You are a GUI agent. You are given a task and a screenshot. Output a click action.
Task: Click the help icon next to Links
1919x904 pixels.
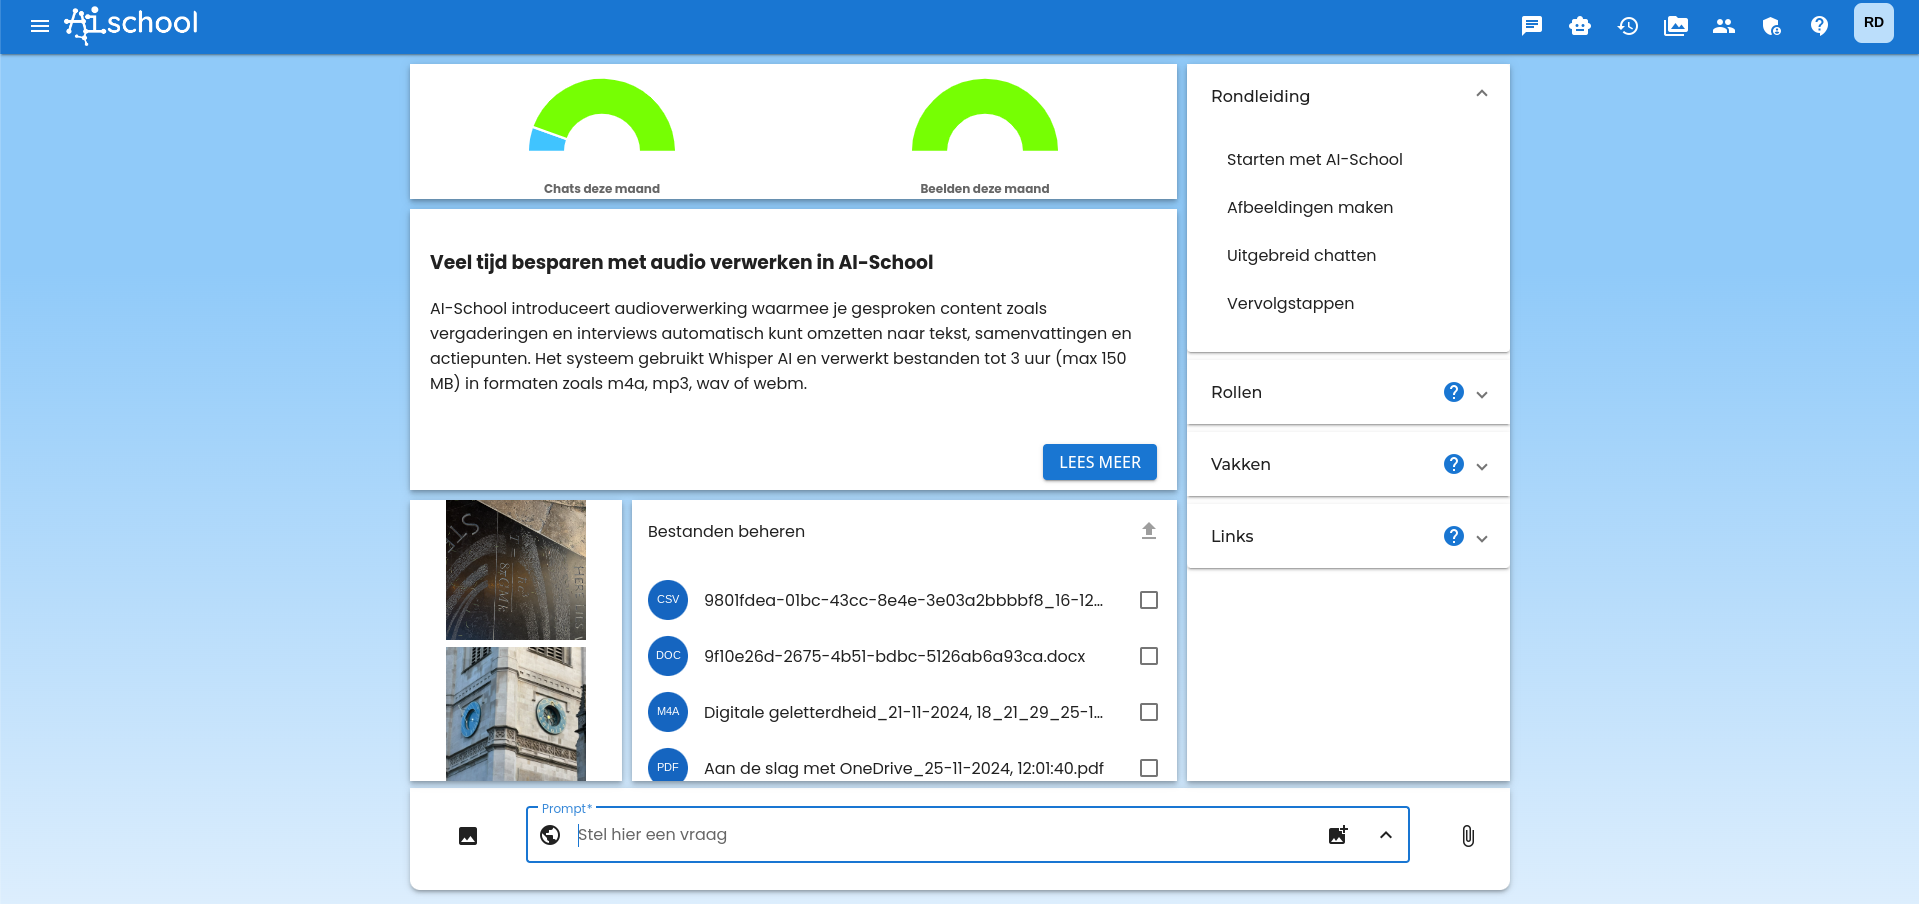click(1454, 536)
